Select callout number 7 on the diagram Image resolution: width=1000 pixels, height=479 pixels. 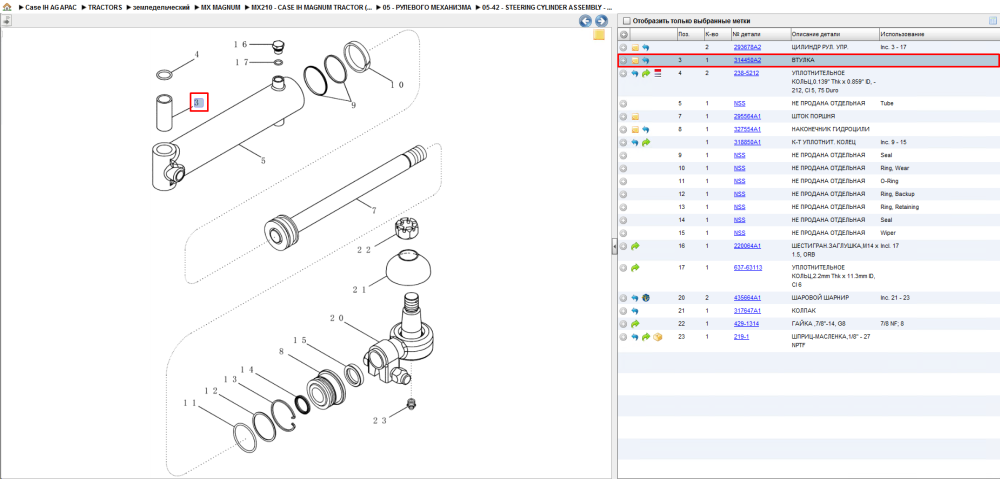(374, 210)
